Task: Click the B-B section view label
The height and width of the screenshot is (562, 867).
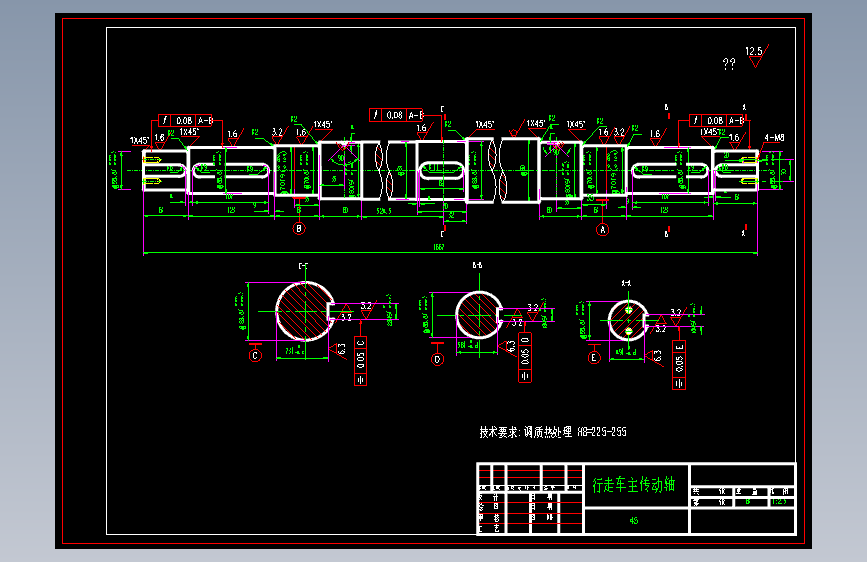Action: [x=477, y=266]
